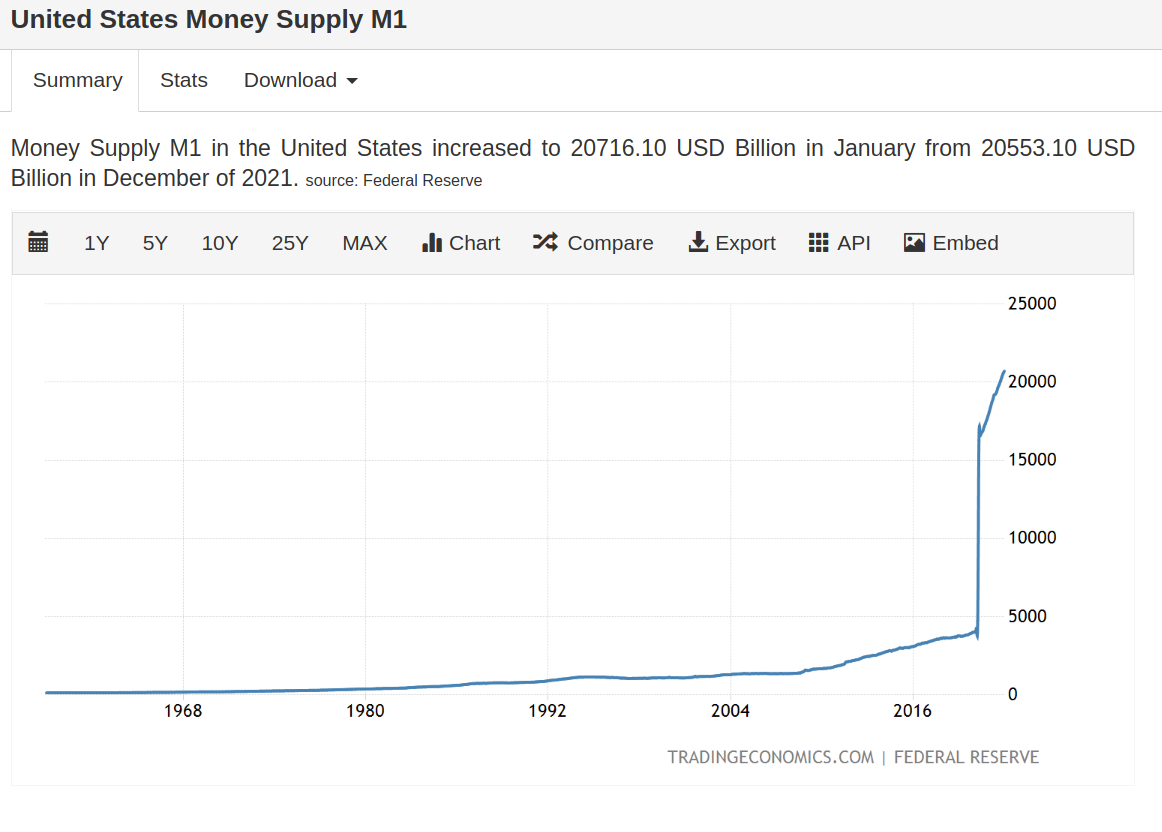Switch to the Stats tab

tap(183, 80)
